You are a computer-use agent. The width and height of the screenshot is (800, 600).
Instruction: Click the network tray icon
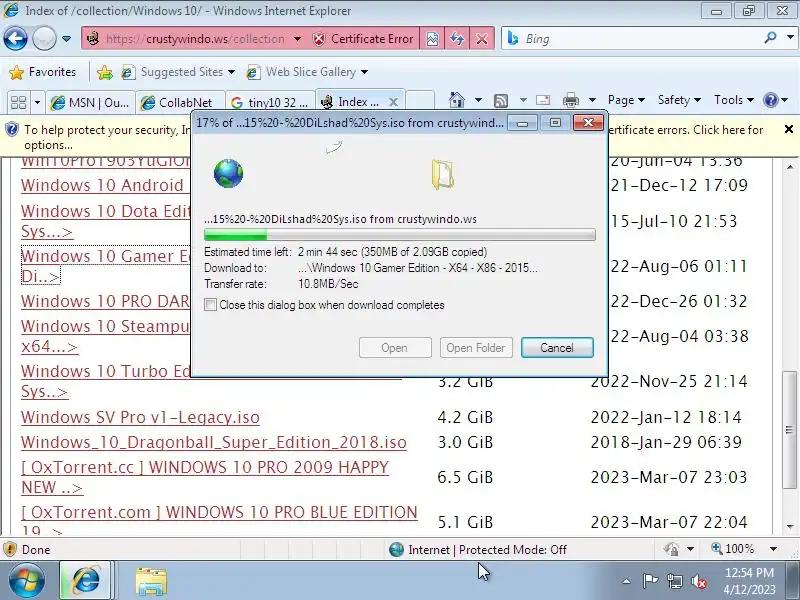pos(674,581)
